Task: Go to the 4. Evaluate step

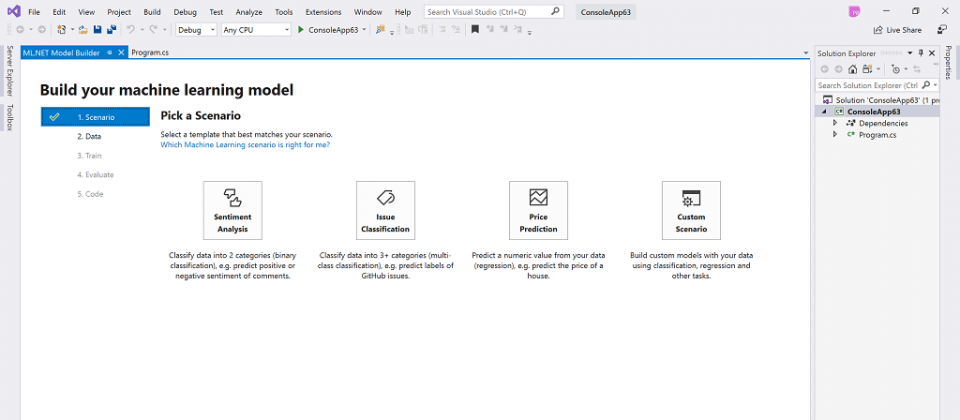Action: pos(96,174)
